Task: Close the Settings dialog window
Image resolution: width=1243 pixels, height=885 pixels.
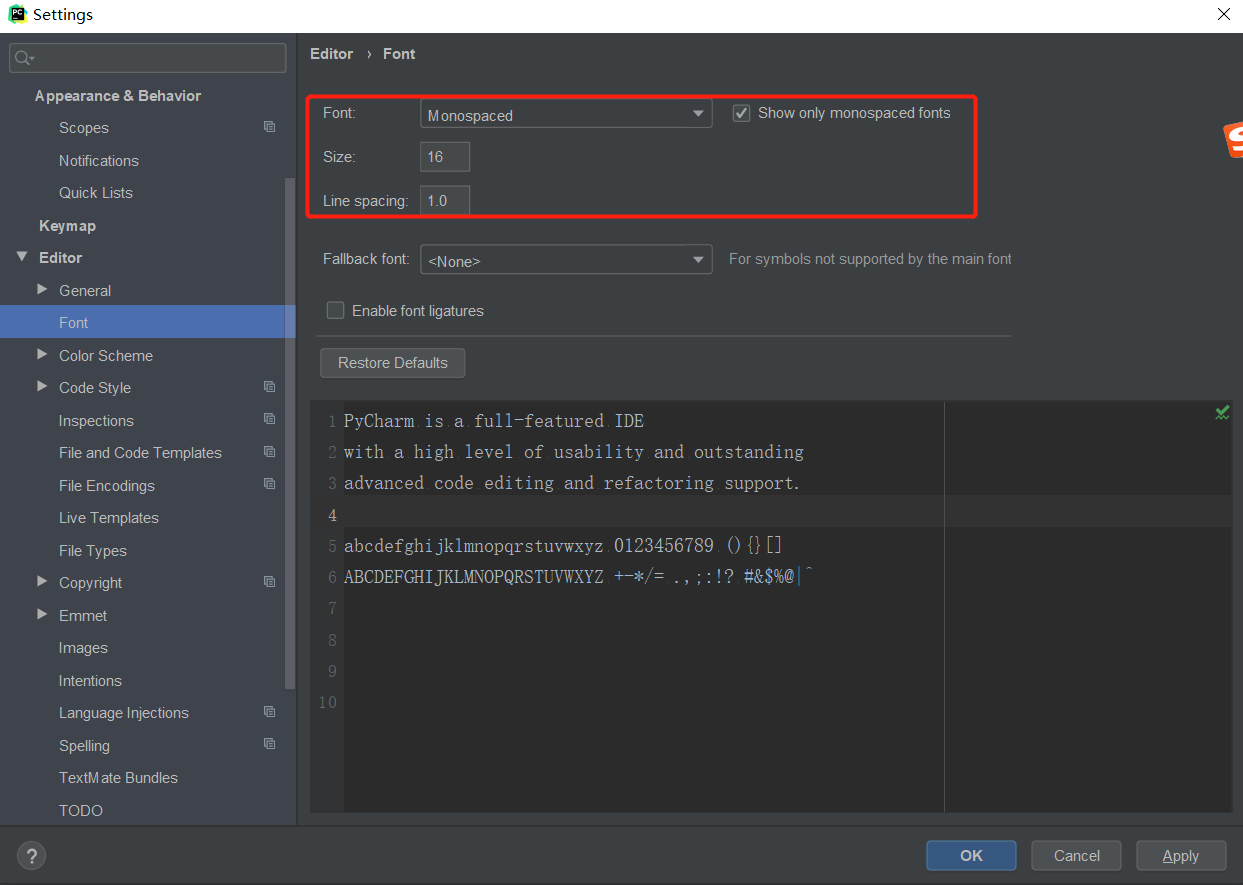Action: [x=1224, y=14]
